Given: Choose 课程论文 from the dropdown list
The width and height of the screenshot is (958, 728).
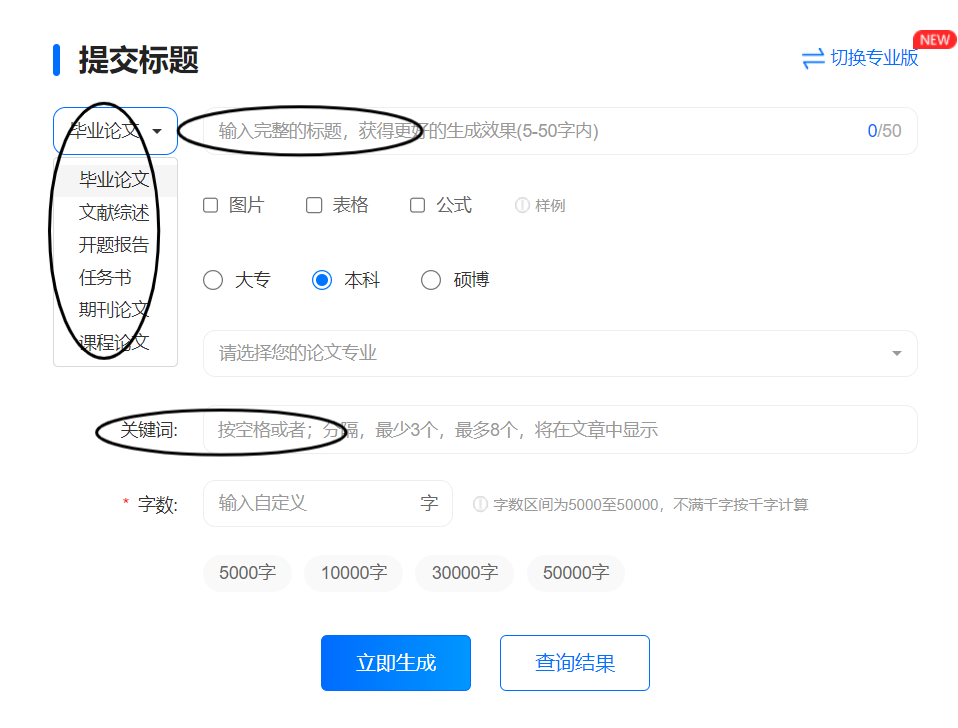Looking at the screenshot, I should [115, 342].
